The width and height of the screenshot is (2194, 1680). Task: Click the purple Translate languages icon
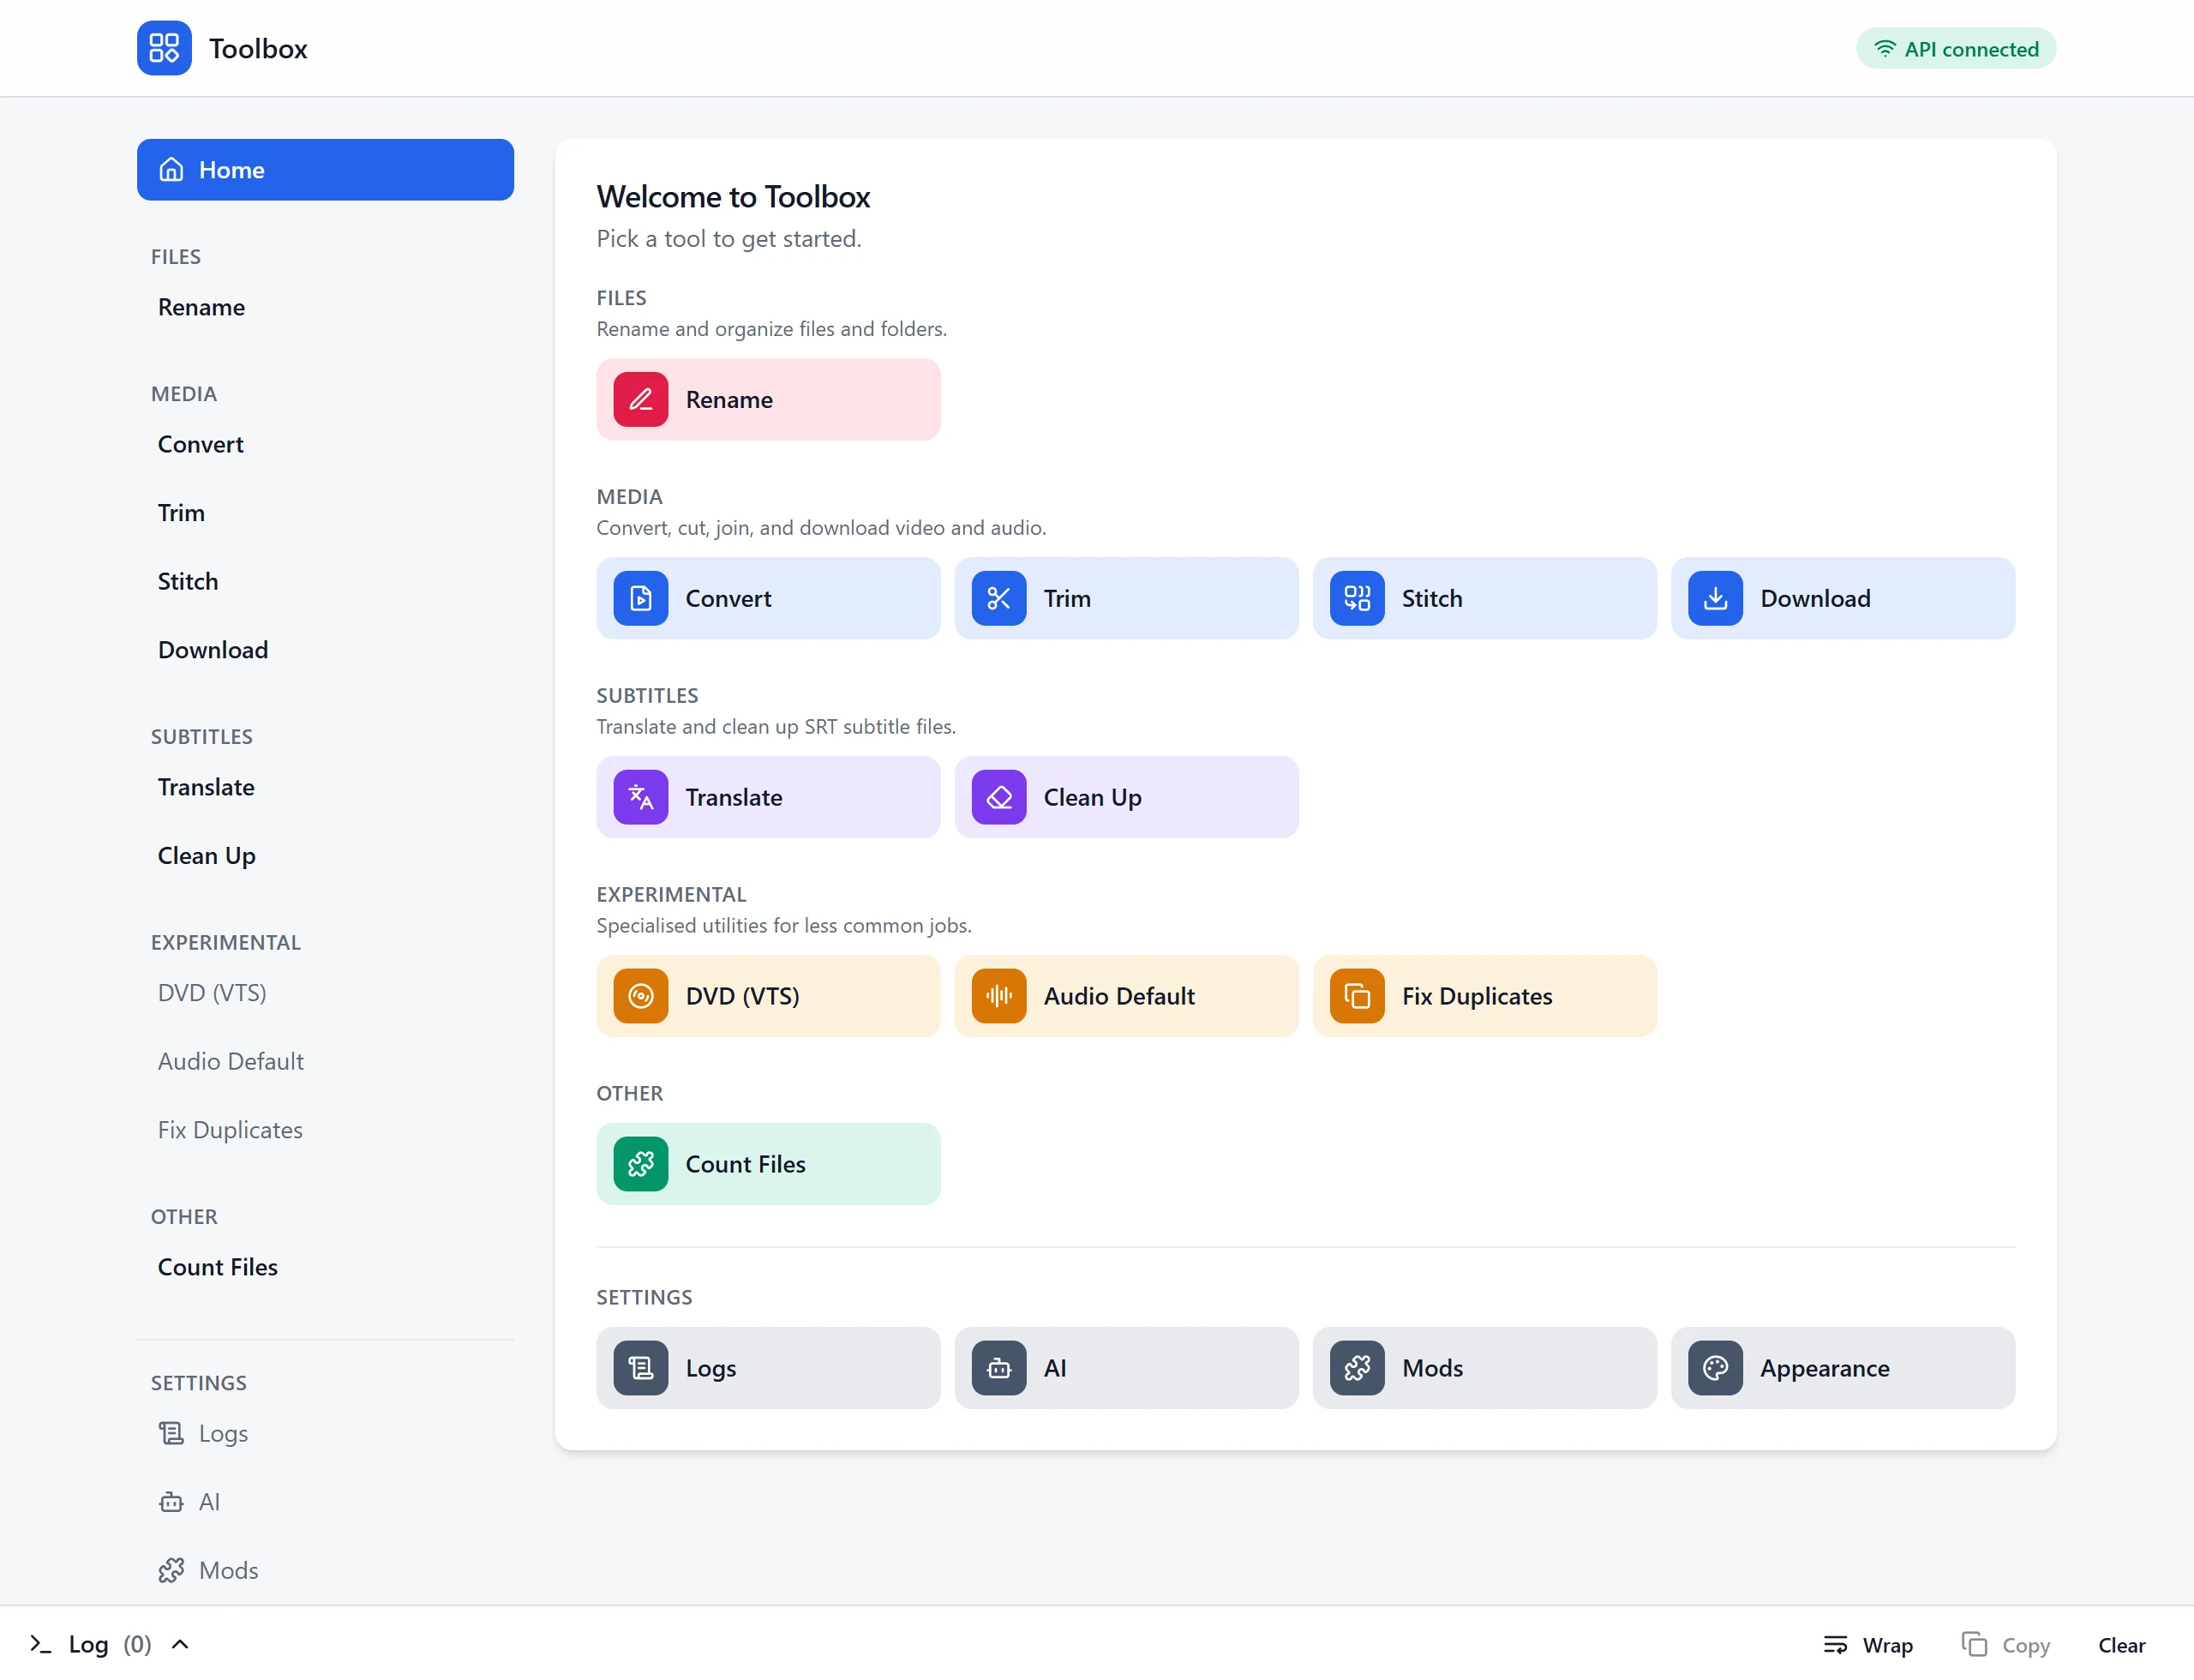point(640,797)
